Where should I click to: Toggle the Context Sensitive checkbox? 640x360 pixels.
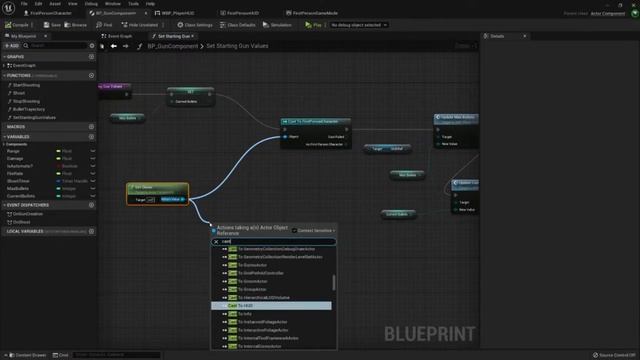click(x=294, y=231)
